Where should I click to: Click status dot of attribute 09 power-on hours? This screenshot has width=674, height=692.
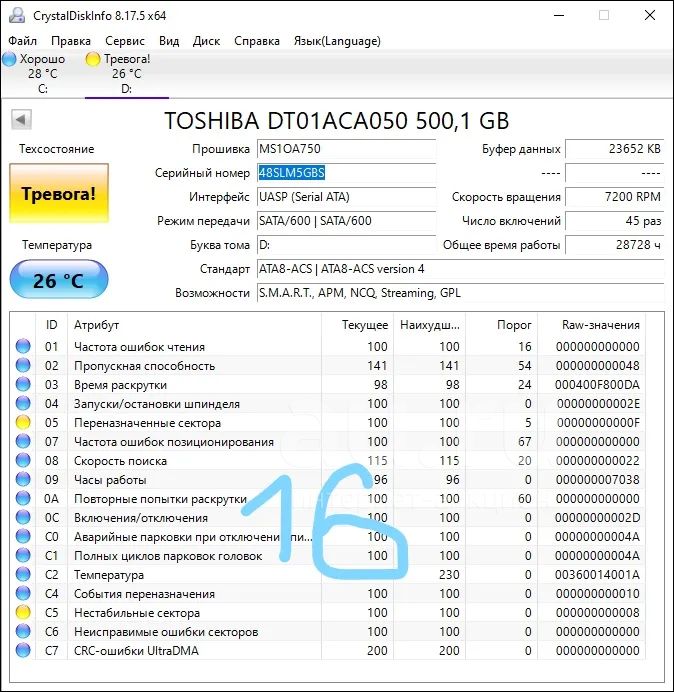(23, 479)
